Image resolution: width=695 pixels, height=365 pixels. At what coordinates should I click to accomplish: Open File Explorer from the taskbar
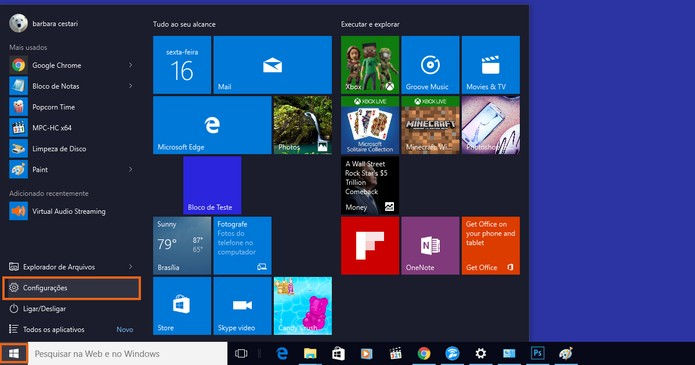[x=310, y=353]
